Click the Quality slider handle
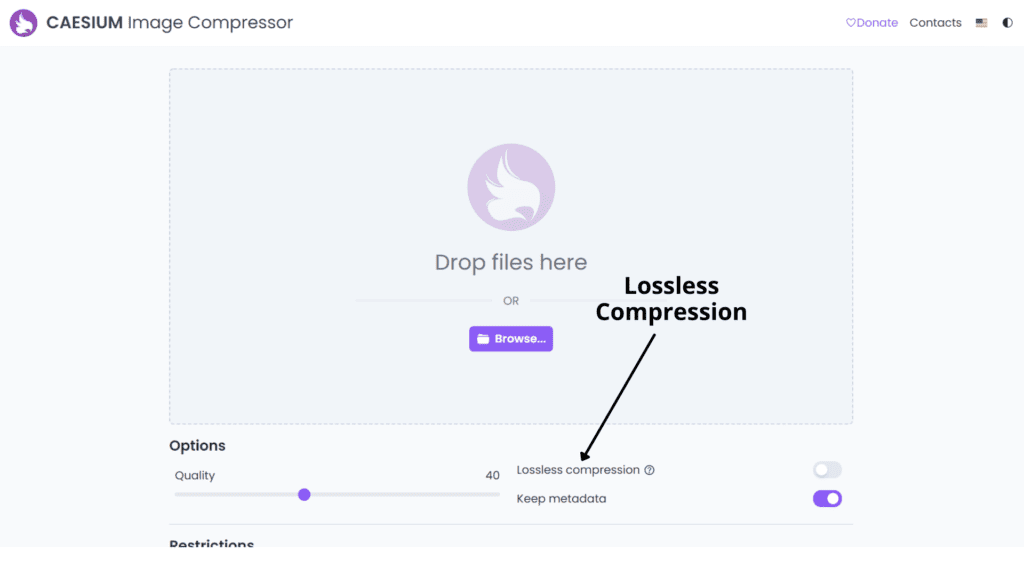This screenshot has height=576, width=1024. (304, 495)
